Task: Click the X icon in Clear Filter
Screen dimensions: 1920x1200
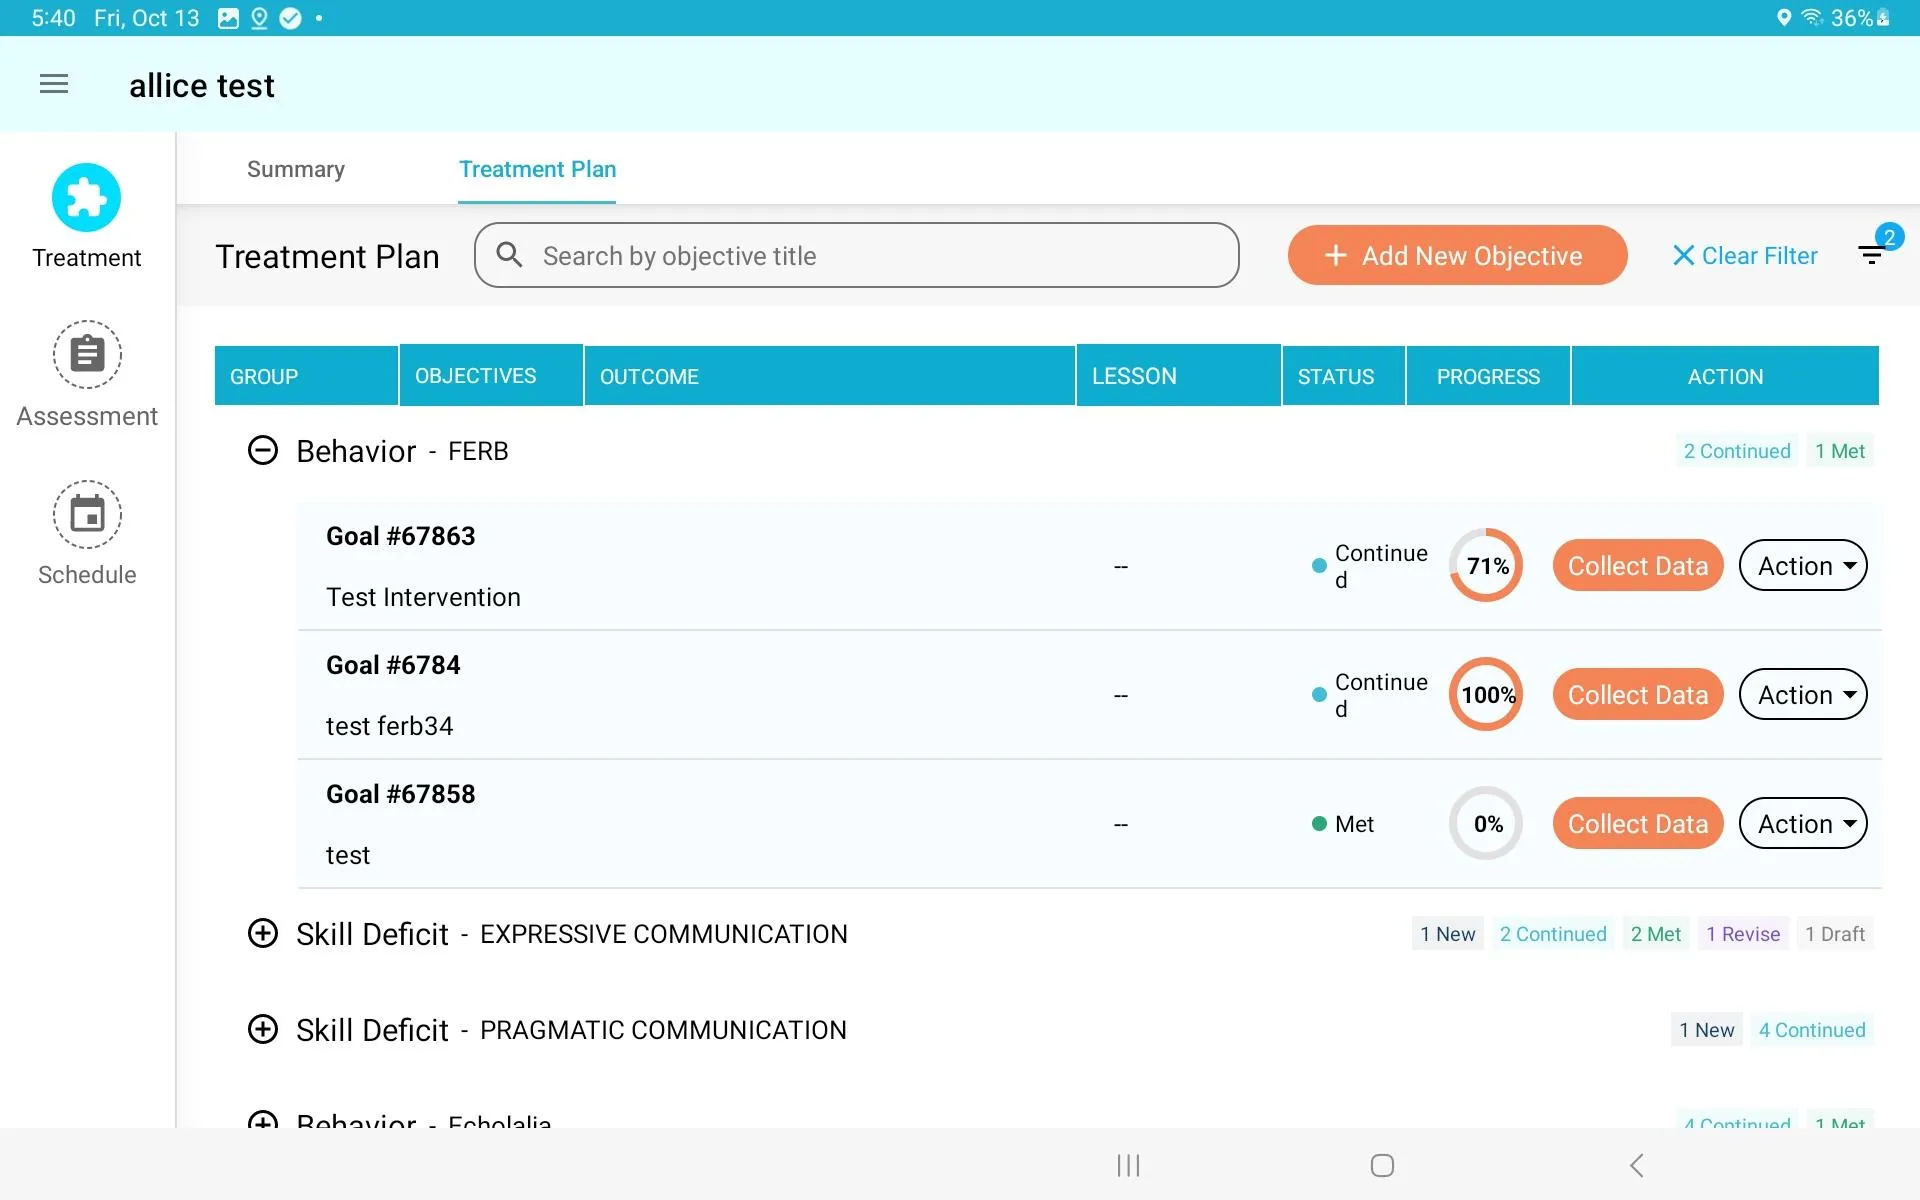Action: [x=1683, y=256]
